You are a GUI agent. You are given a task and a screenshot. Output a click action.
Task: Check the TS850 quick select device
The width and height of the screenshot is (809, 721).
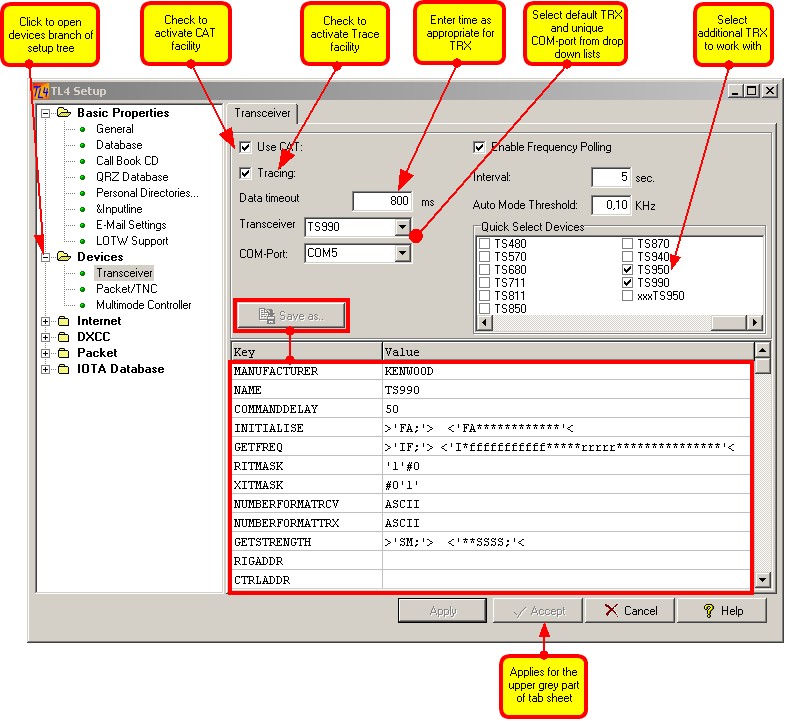click(484, 309)
